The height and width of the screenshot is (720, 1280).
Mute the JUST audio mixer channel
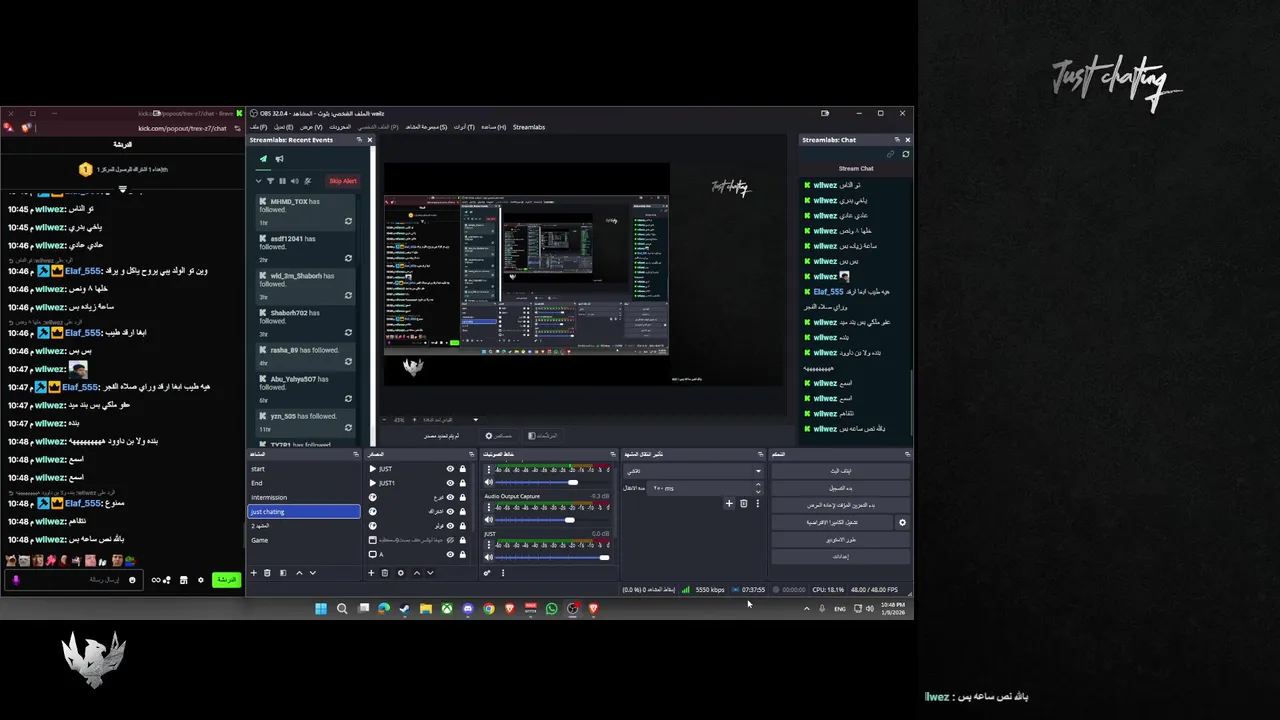coord(489,558)
